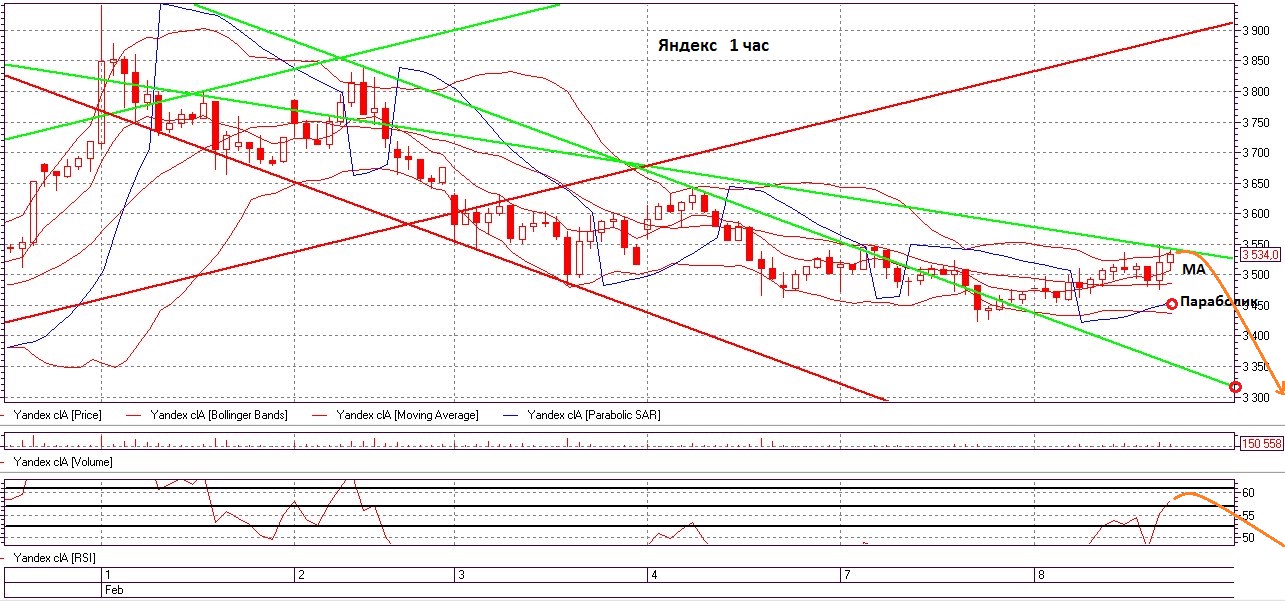The image size is (1285, 601).
Task: Click the RSI axis level 60
Action: coord(1248,493)
